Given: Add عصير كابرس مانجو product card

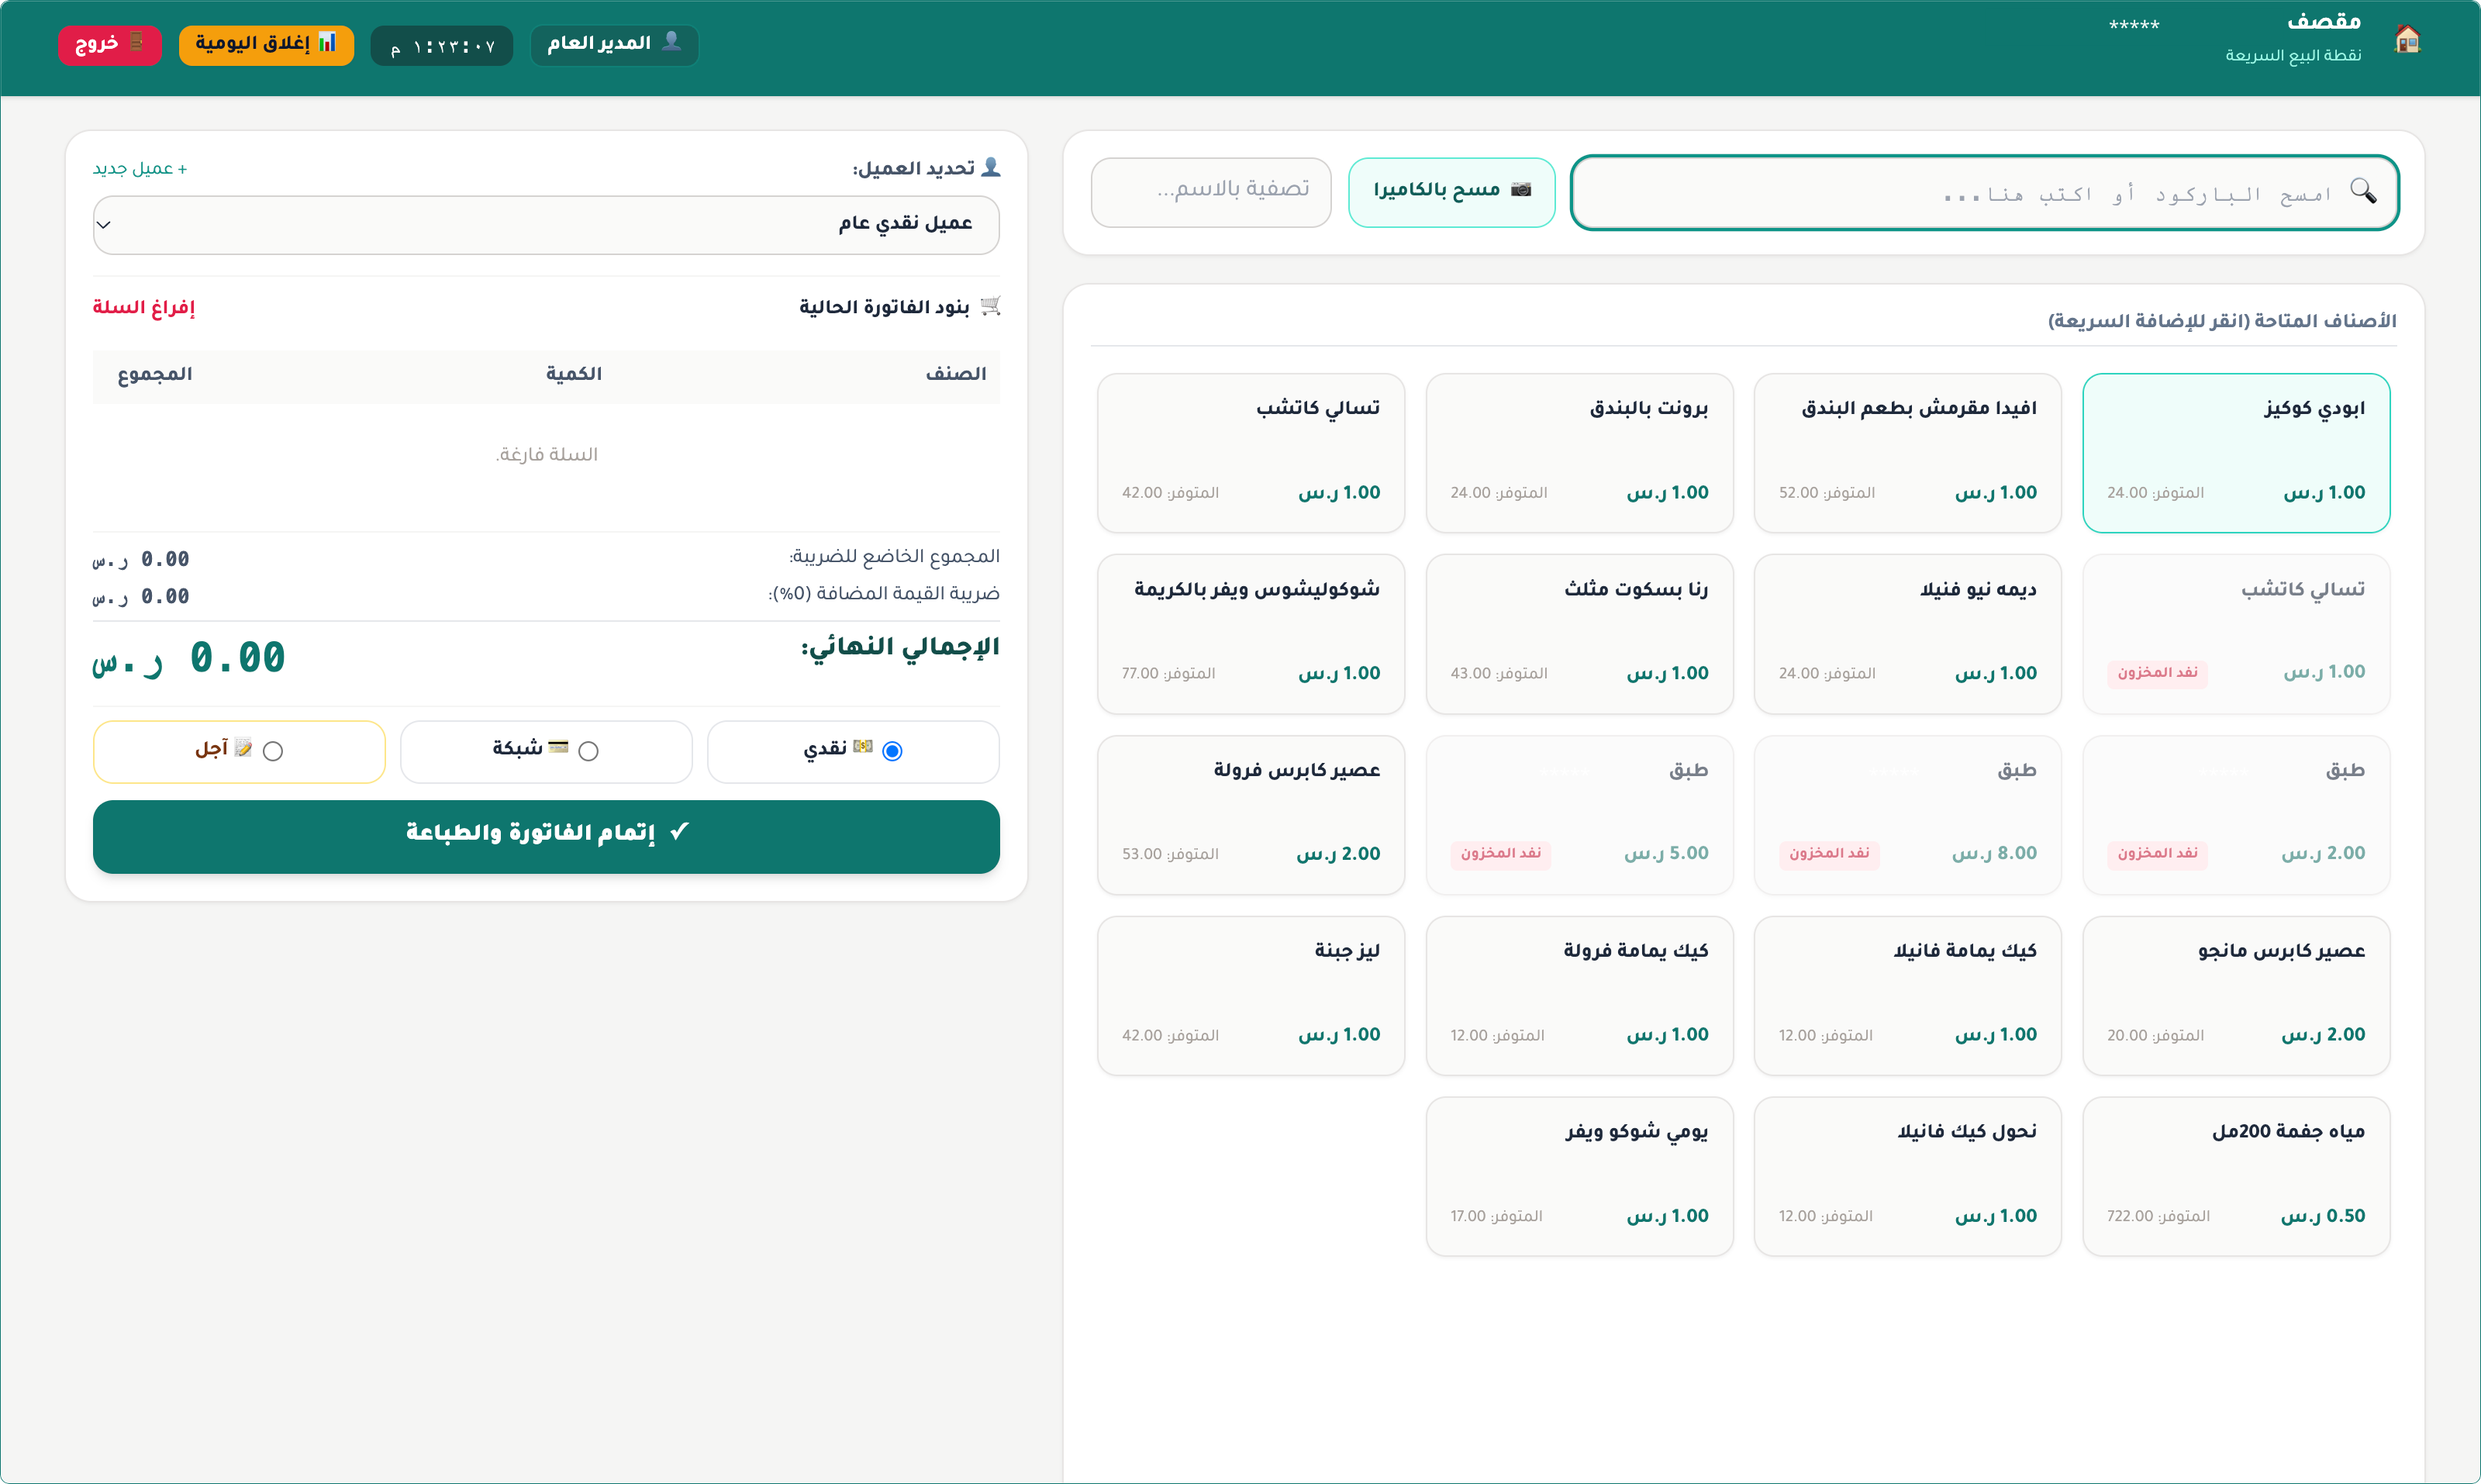Looking at the screenshot, I should tap(2236, 995).
